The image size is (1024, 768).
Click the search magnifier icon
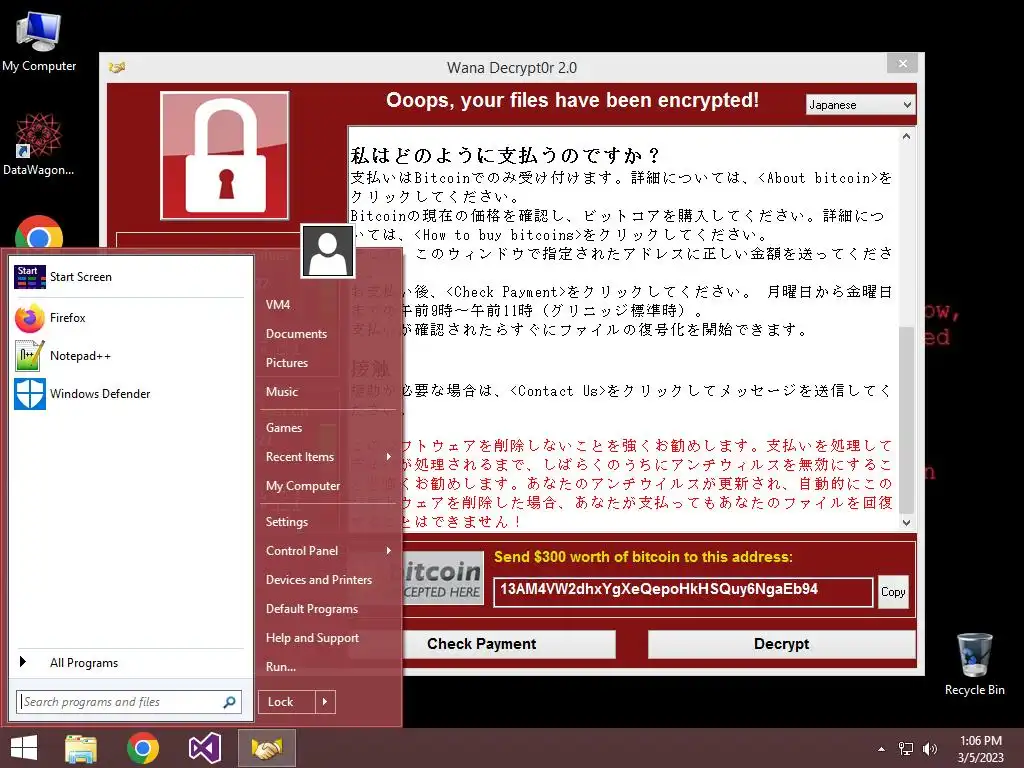(x=230, y=702)
